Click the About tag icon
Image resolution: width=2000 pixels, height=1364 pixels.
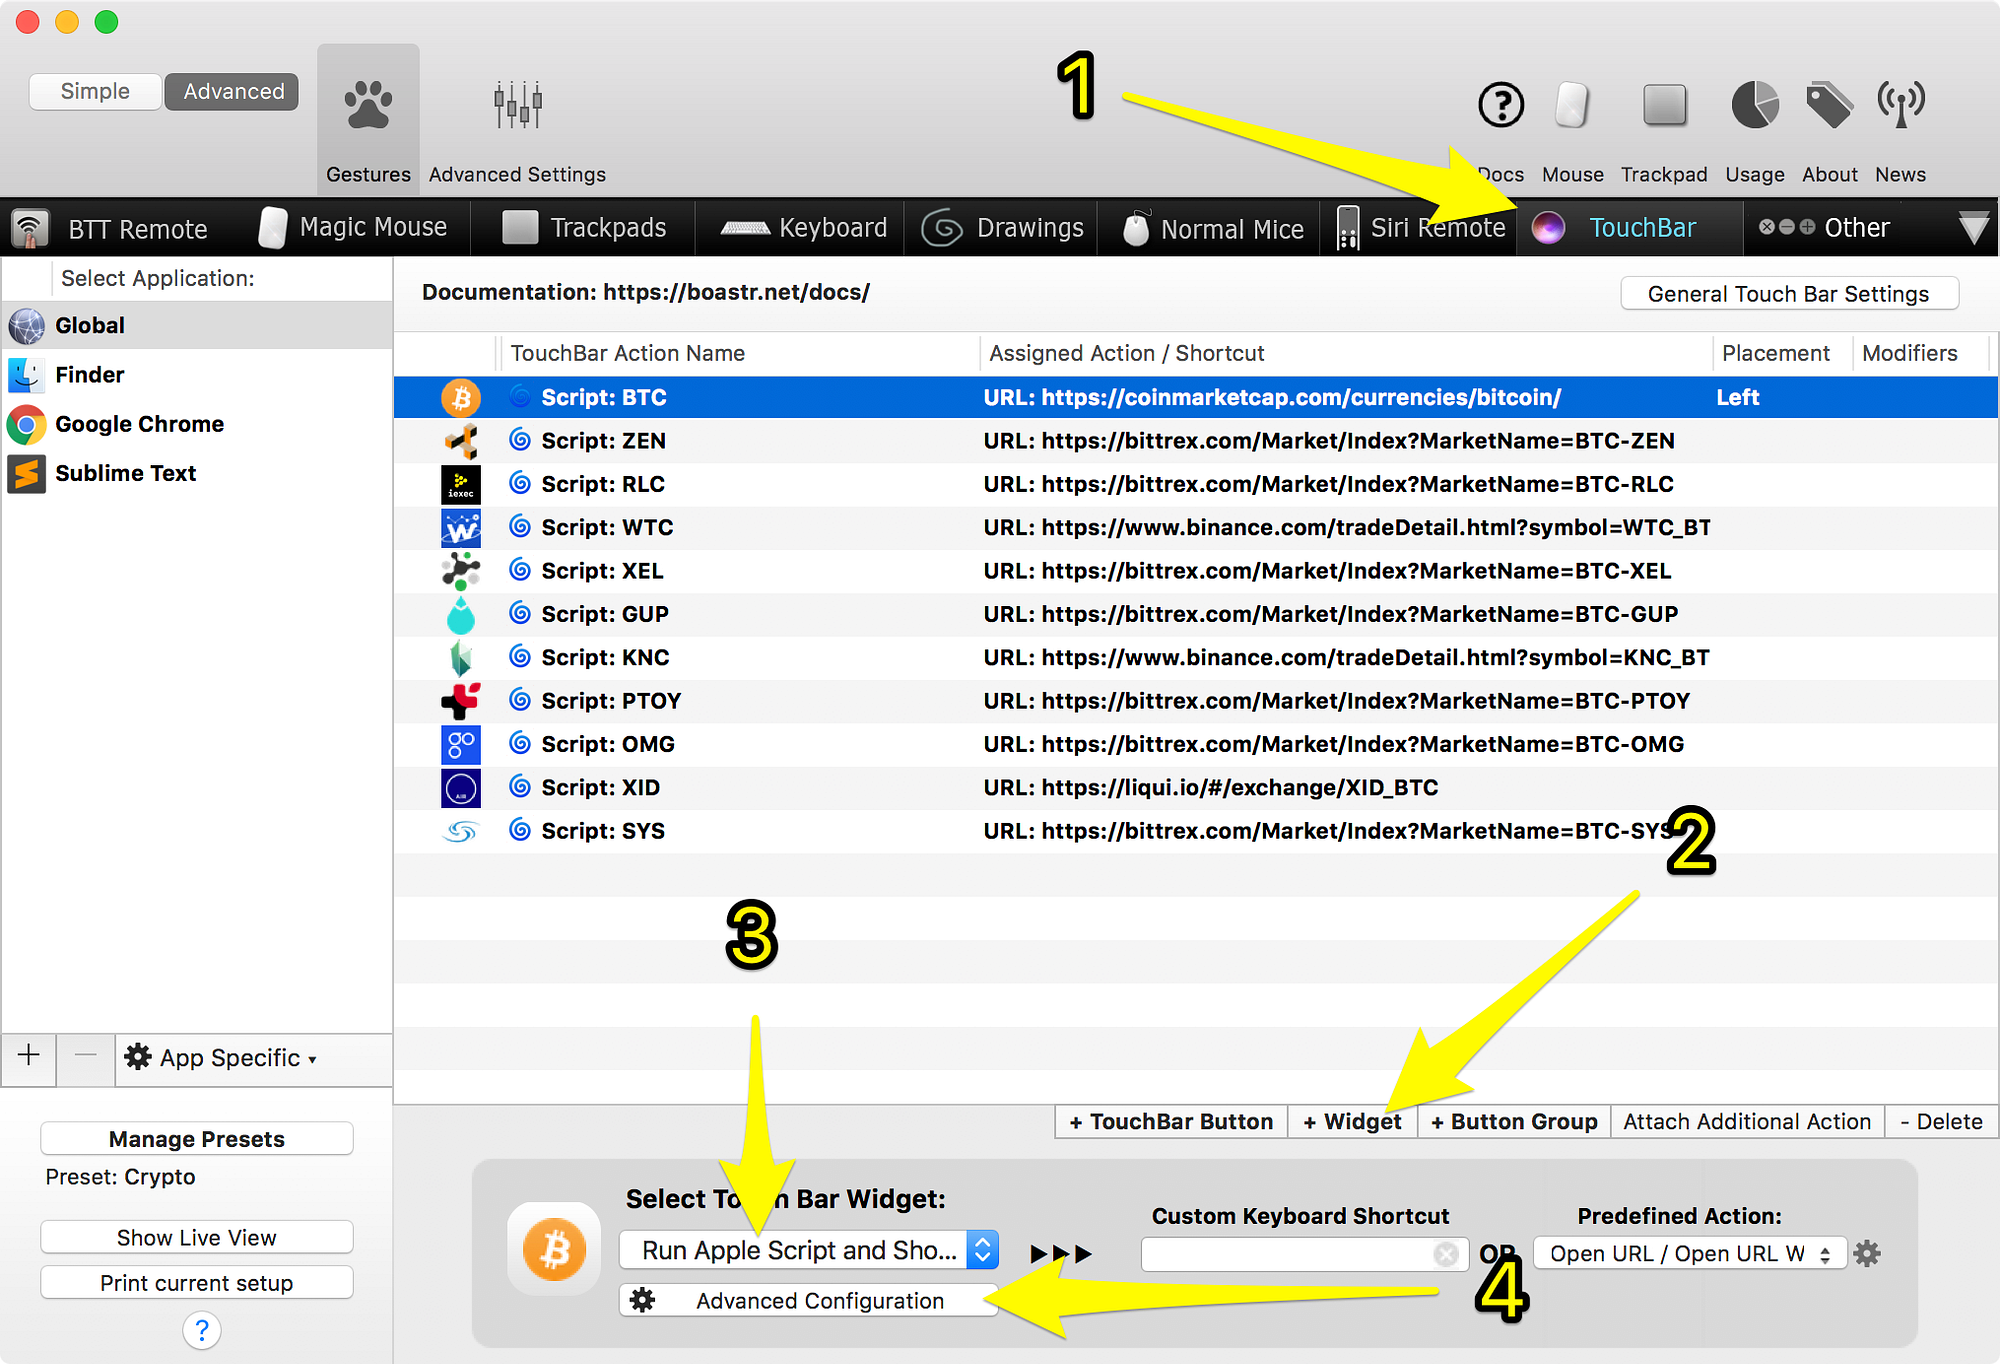(x=1829, y=105)
